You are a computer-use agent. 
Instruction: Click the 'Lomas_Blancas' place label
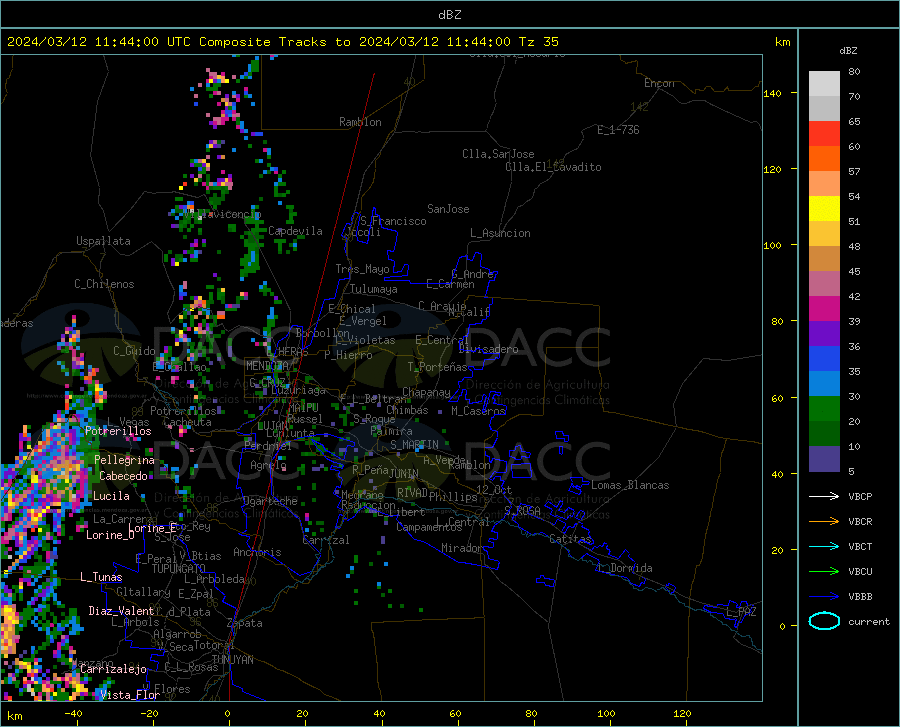click(630, 485)
